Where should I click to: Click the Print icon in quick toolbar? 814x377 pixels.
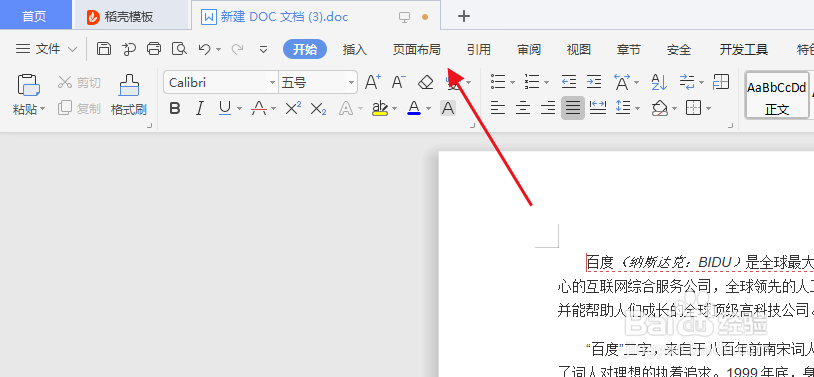pyautogui.click(x=154, y=49)
